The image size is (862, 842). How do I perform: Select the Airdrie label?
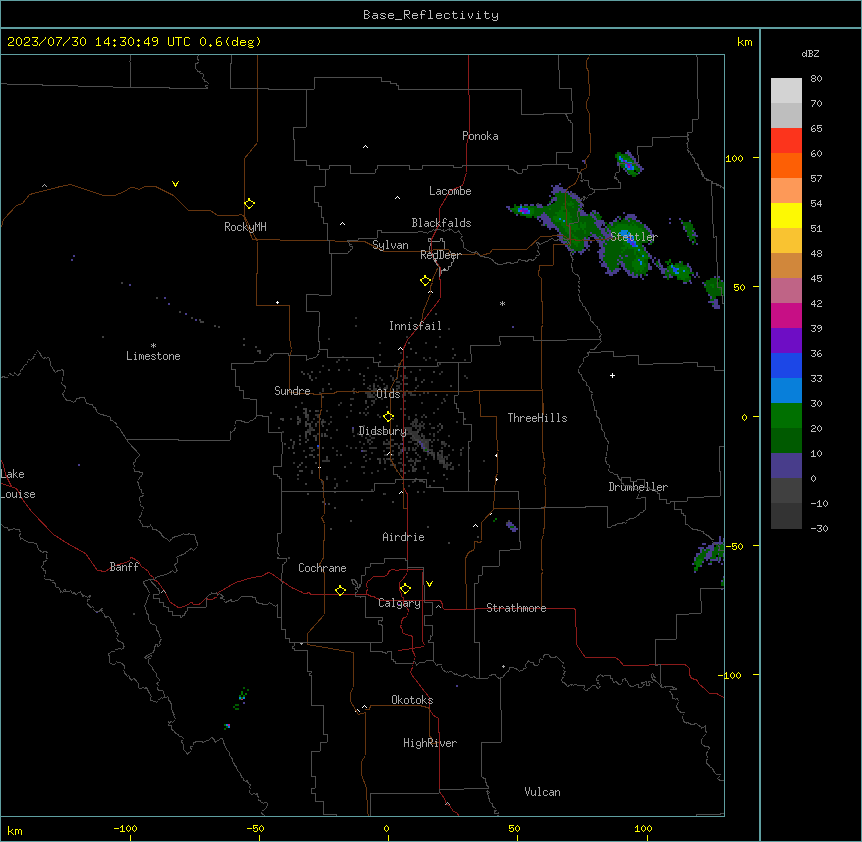point(404,537)
